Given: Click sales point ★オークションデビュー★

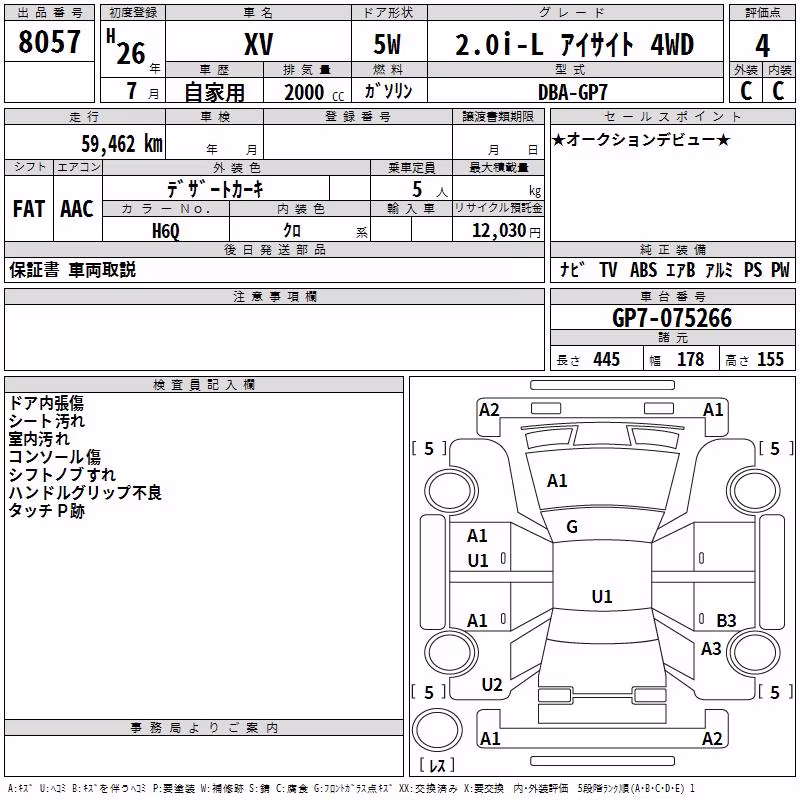Looking at the screenshot, I should (641, 139).
